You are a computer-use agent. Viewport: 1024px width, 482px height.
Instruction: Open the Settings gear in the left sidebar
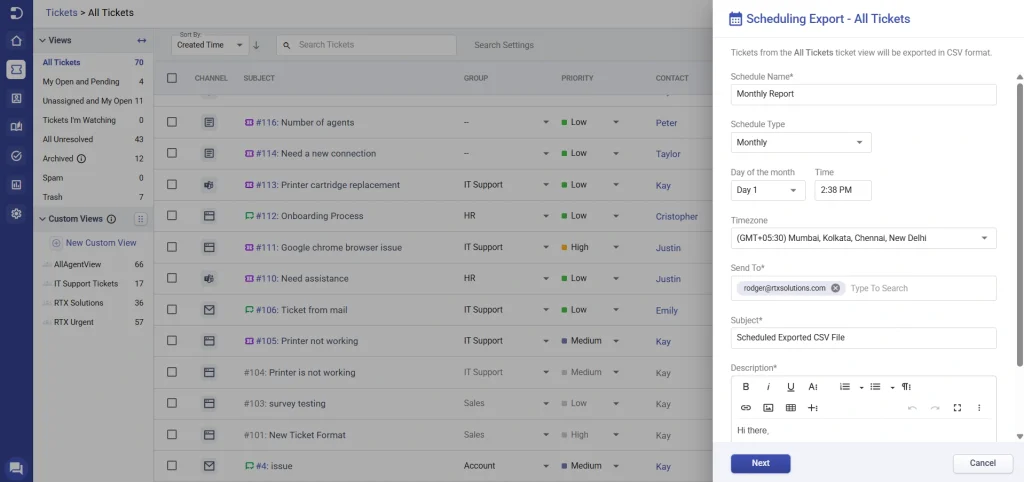click(16, 214)
